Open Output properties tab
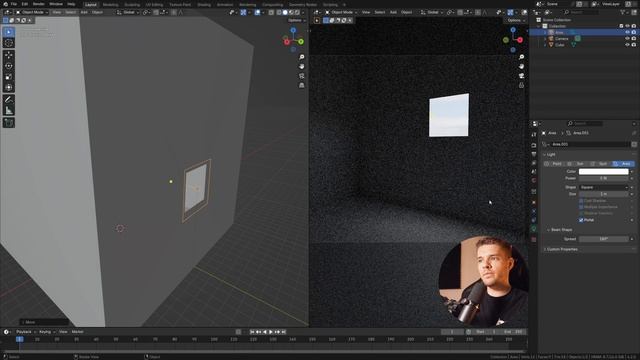Screen dimensions: 640x360 pos(534,154)
